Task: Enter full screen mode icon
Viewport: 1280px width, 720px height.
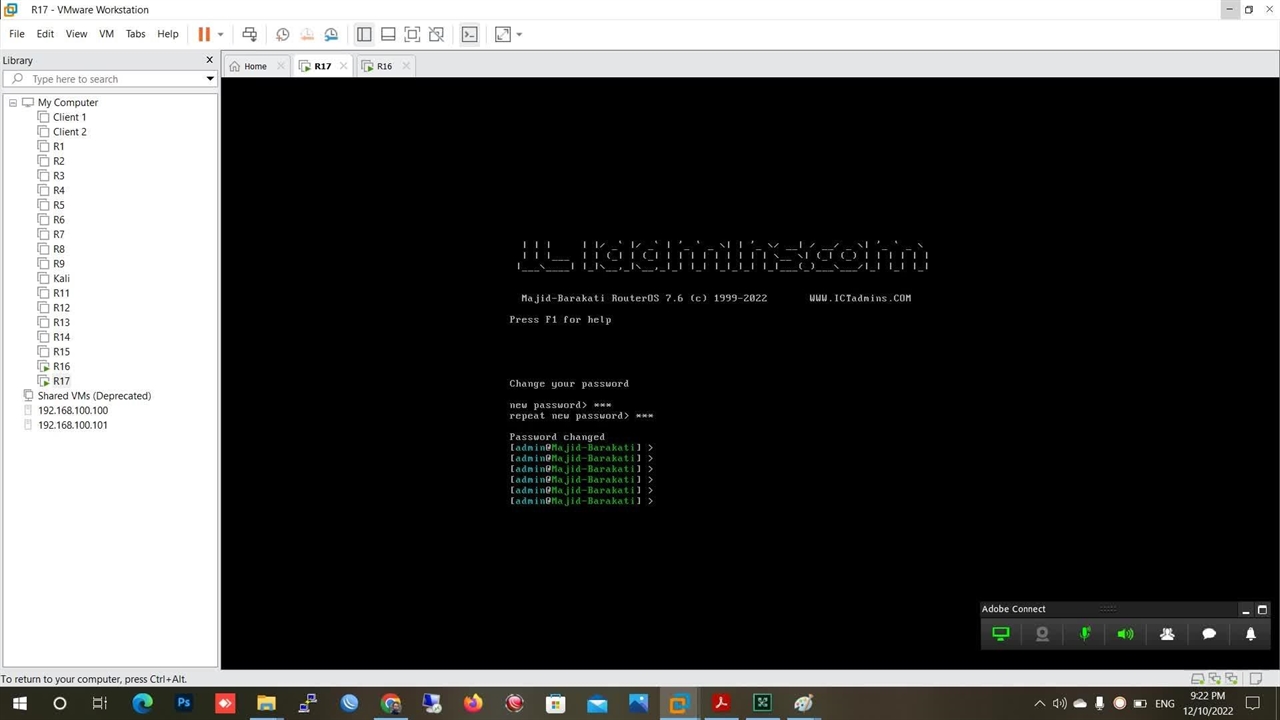Action: [412, 34]
